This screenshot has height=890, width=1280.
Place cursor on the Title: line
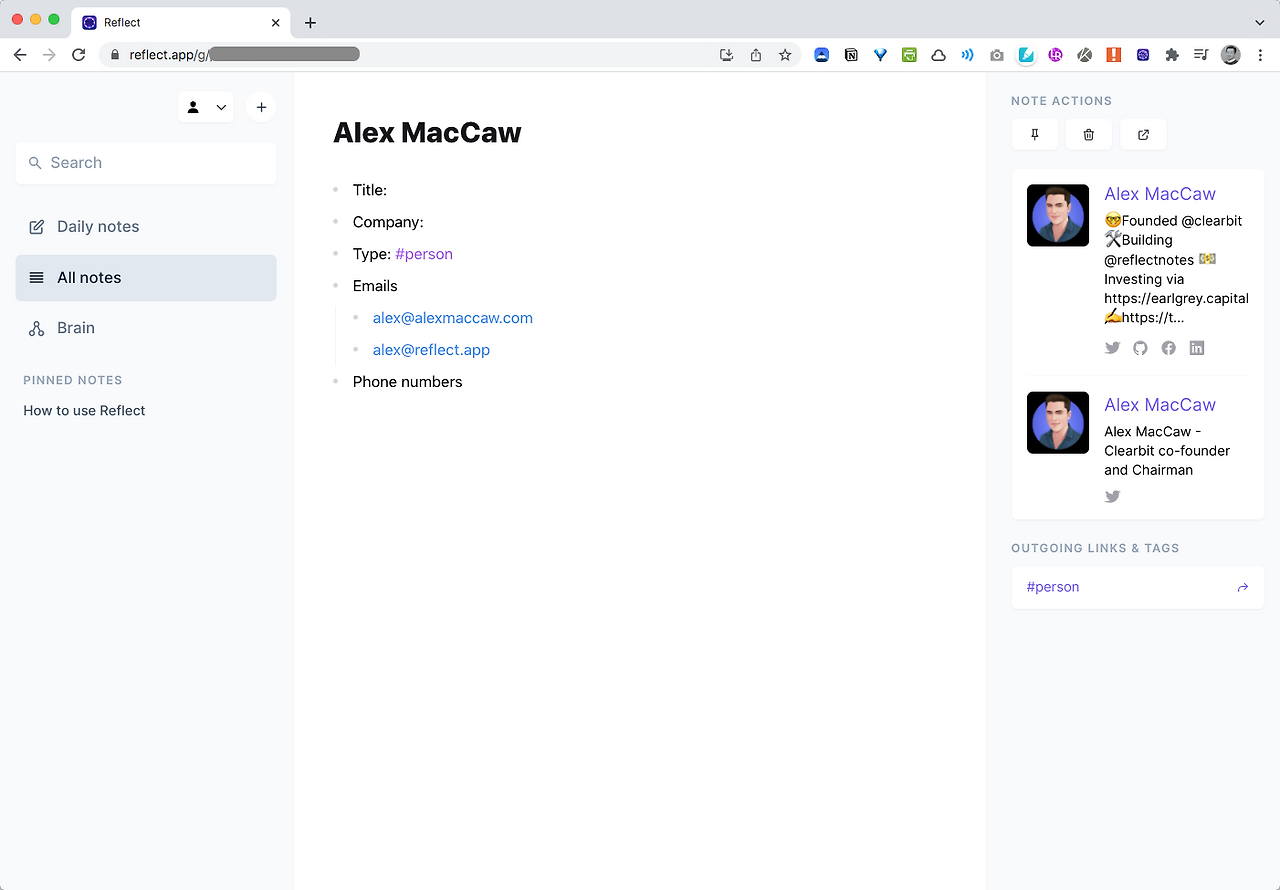coord(370,190)
